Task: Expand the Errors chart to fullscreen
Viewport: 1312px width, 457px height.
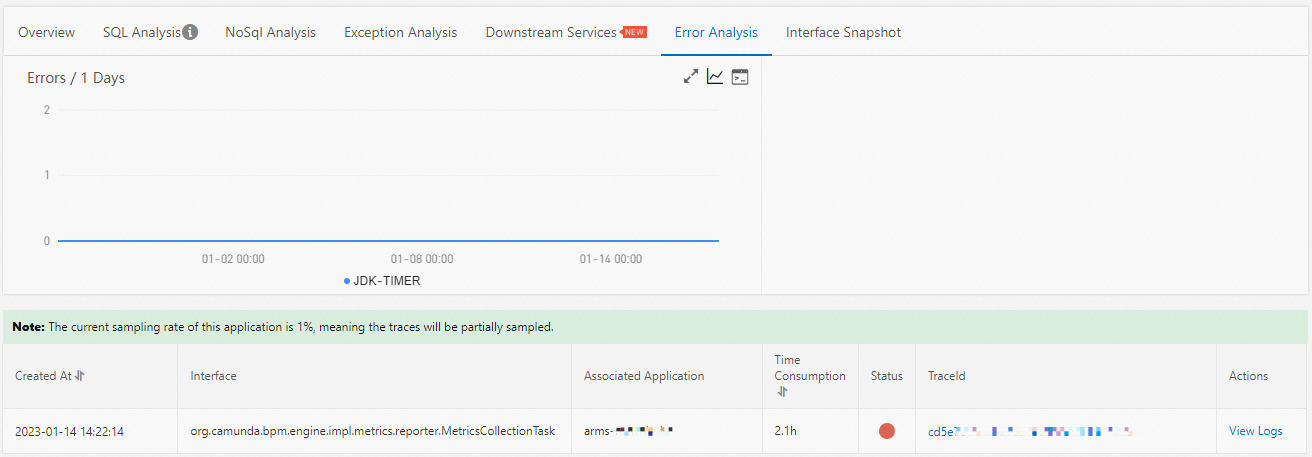Action: [x=690, y=77]
